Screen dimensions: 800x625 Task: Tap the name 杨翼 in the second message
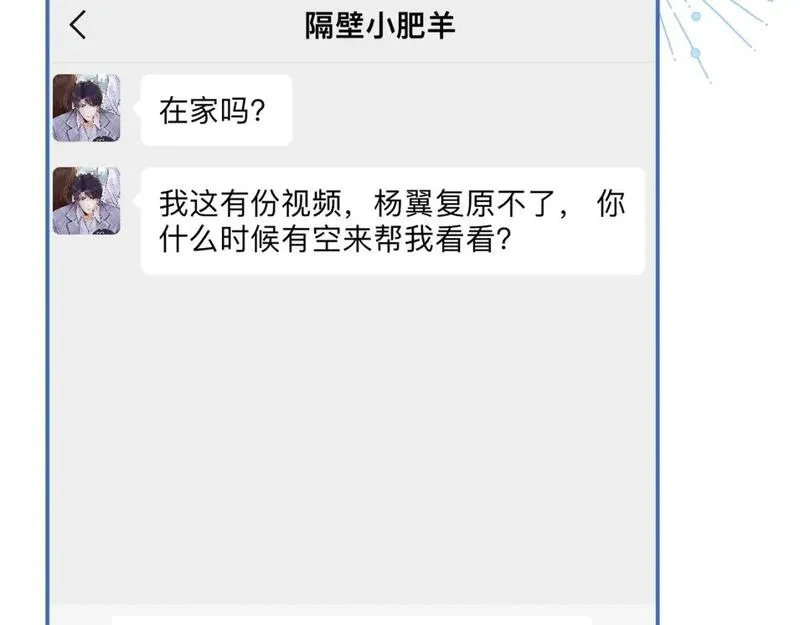tap(404, 204)
